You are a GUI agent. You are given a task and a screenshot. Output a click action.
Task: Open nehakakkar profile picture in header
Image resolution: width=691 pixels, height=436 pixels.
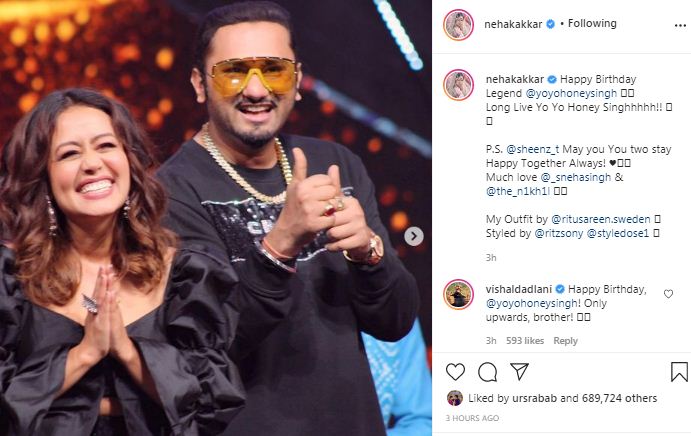(458, 25)
